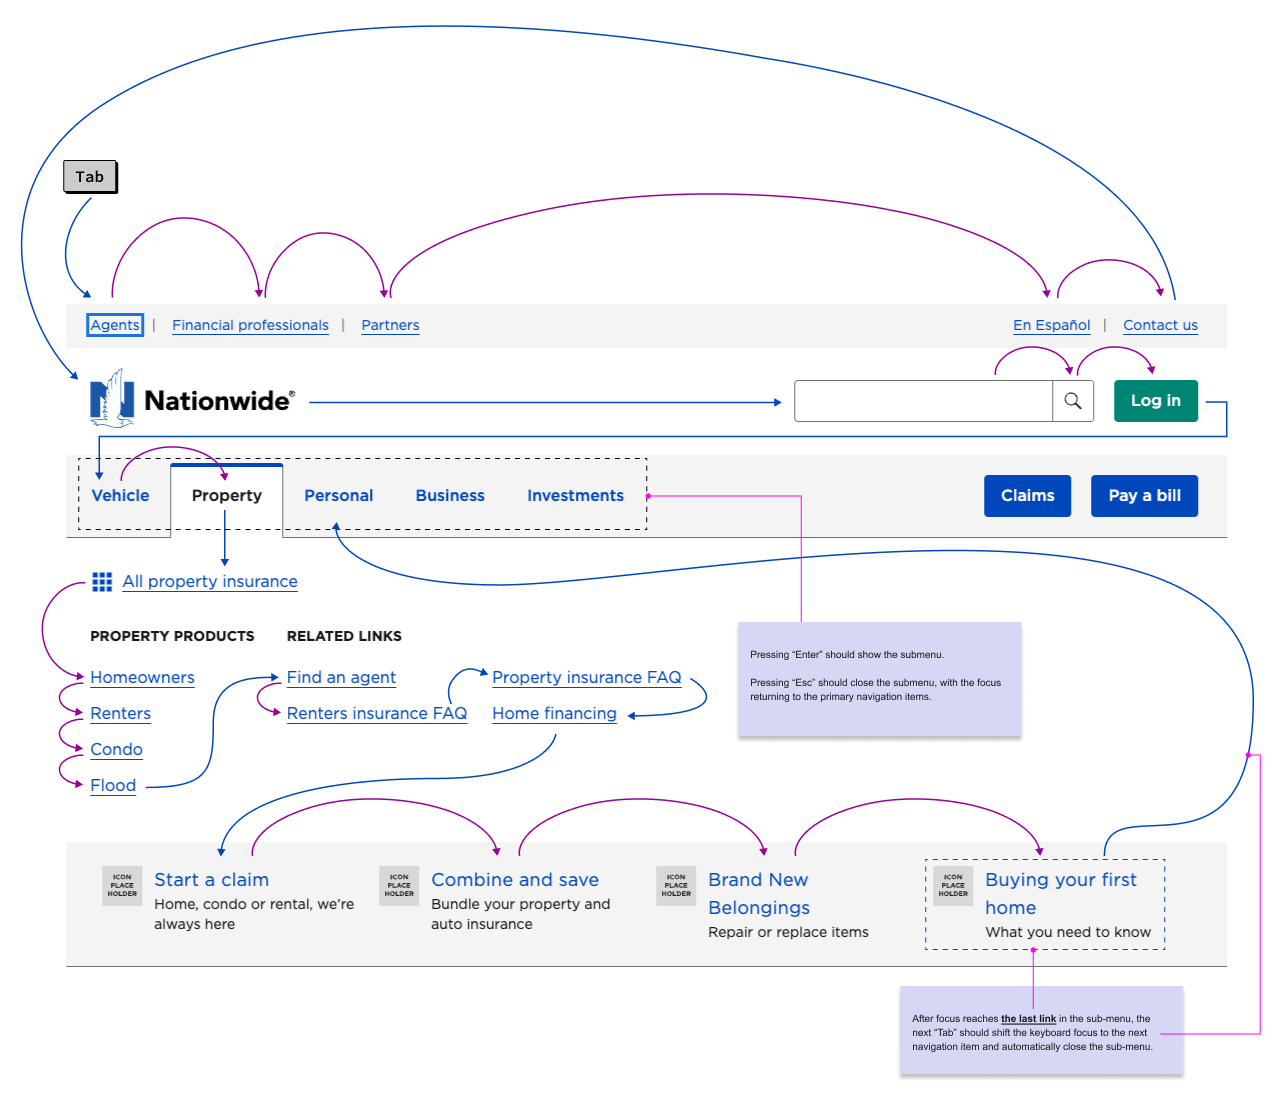Click the Tab key graphic
The width and height of the screenshot is (1280, 1094).
point(90,177)
